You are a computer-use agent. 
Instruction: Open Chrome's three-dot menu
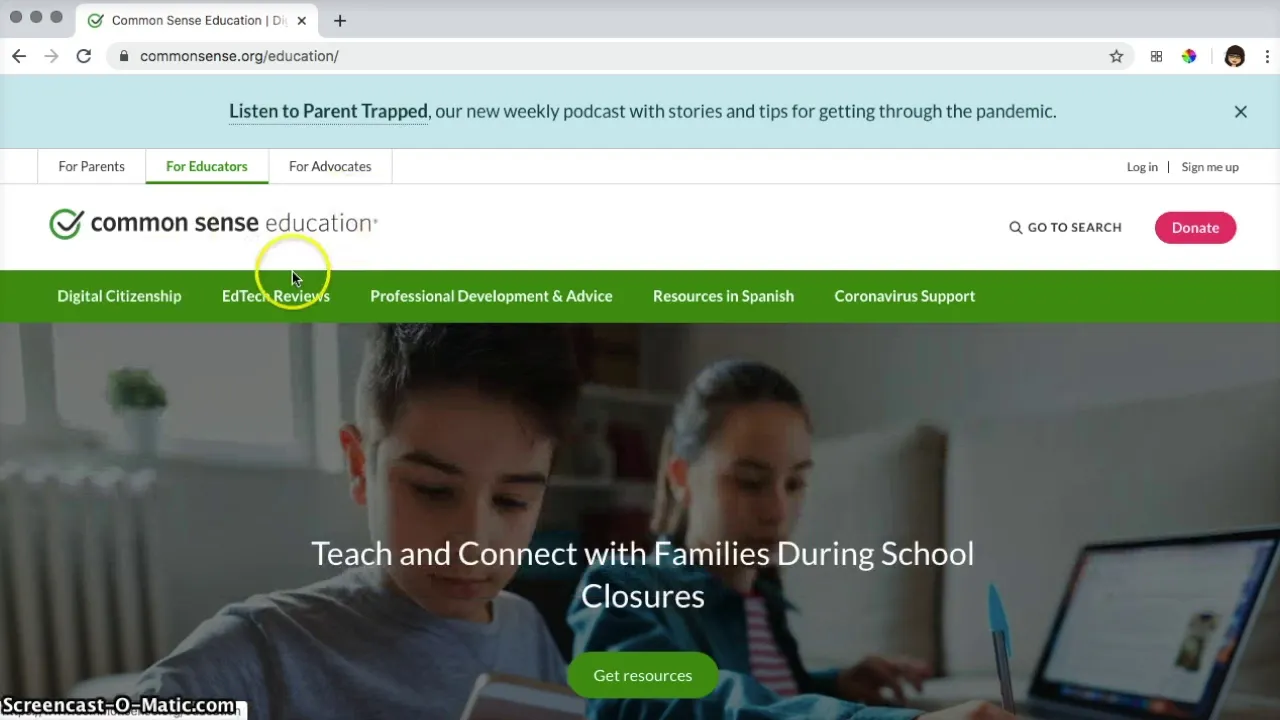coord(1268,56)
